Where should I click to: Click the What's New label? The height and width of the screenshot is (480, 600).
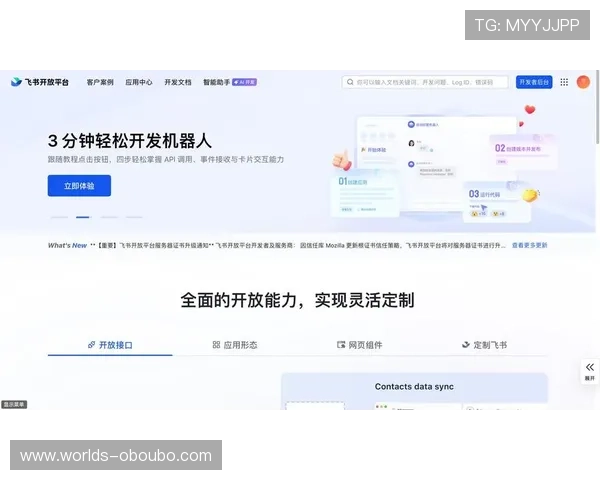pos(67,245)
